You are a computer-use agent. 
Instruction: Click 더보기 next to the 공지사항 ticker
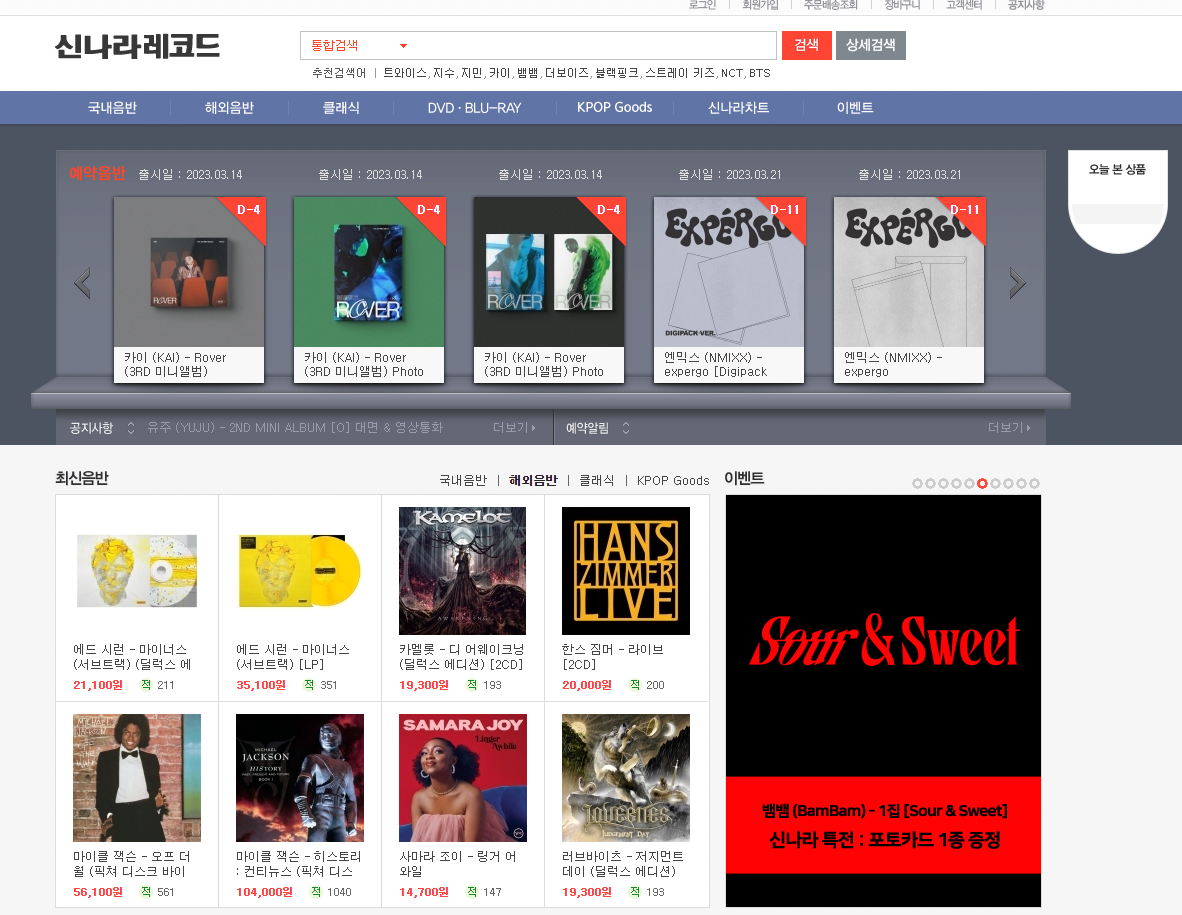click(514, 427)
